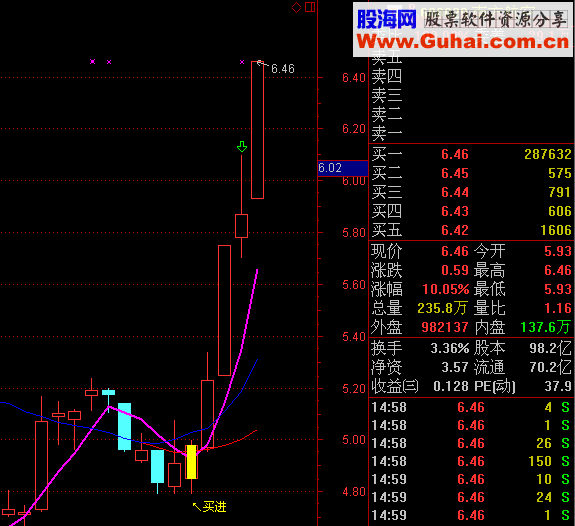
Task: Click the 现价 current price value
Action: (455, 251)
